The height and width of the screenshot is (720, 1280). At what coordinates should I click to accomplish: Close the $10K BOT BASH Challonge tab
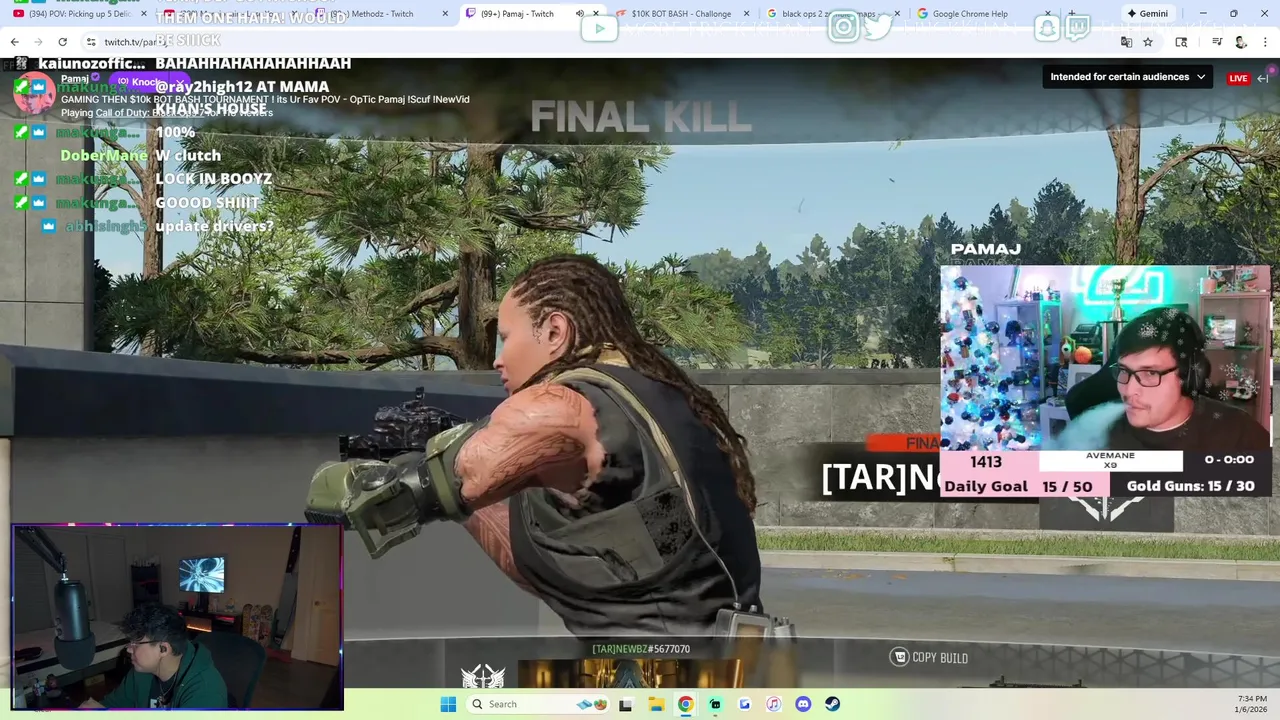(x=746, y=14)
